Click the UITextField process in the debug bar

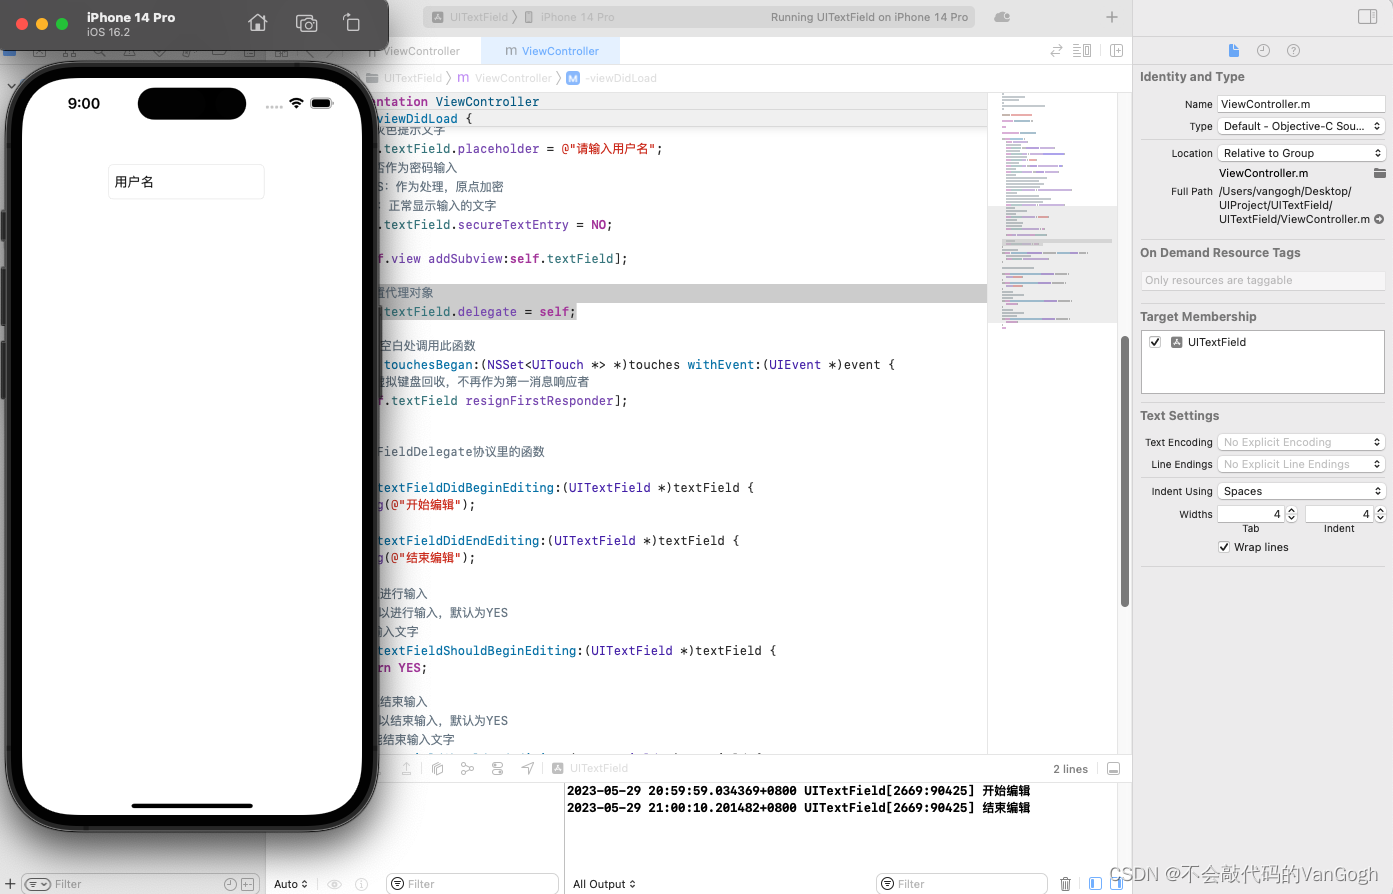tap(590, 768)
